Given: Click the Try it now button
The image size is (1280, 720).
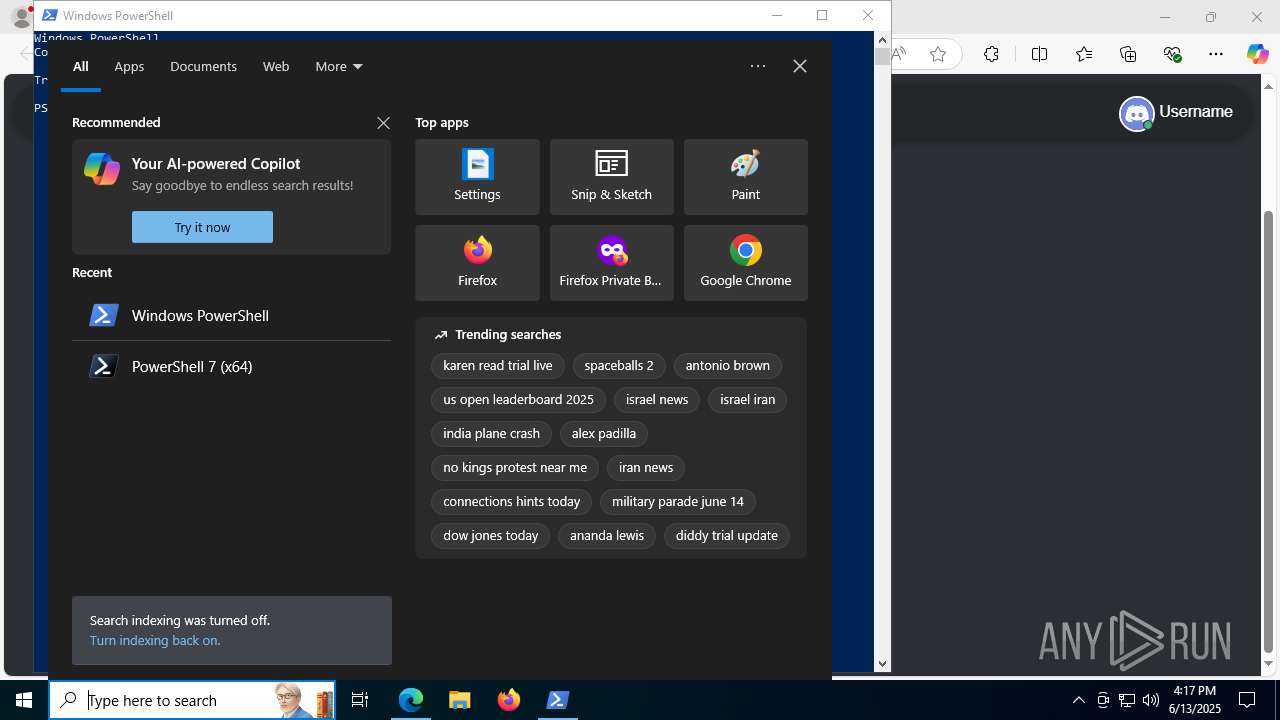Looking at the screenshot, I should pyautogui.click(x=202, y=227).
